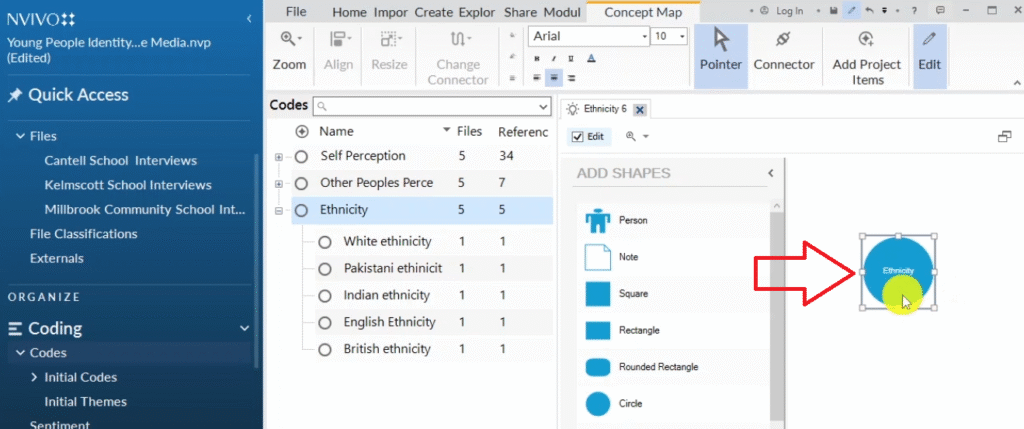Click the Square shape icon

pyautogui.click(x=598, y=294)
